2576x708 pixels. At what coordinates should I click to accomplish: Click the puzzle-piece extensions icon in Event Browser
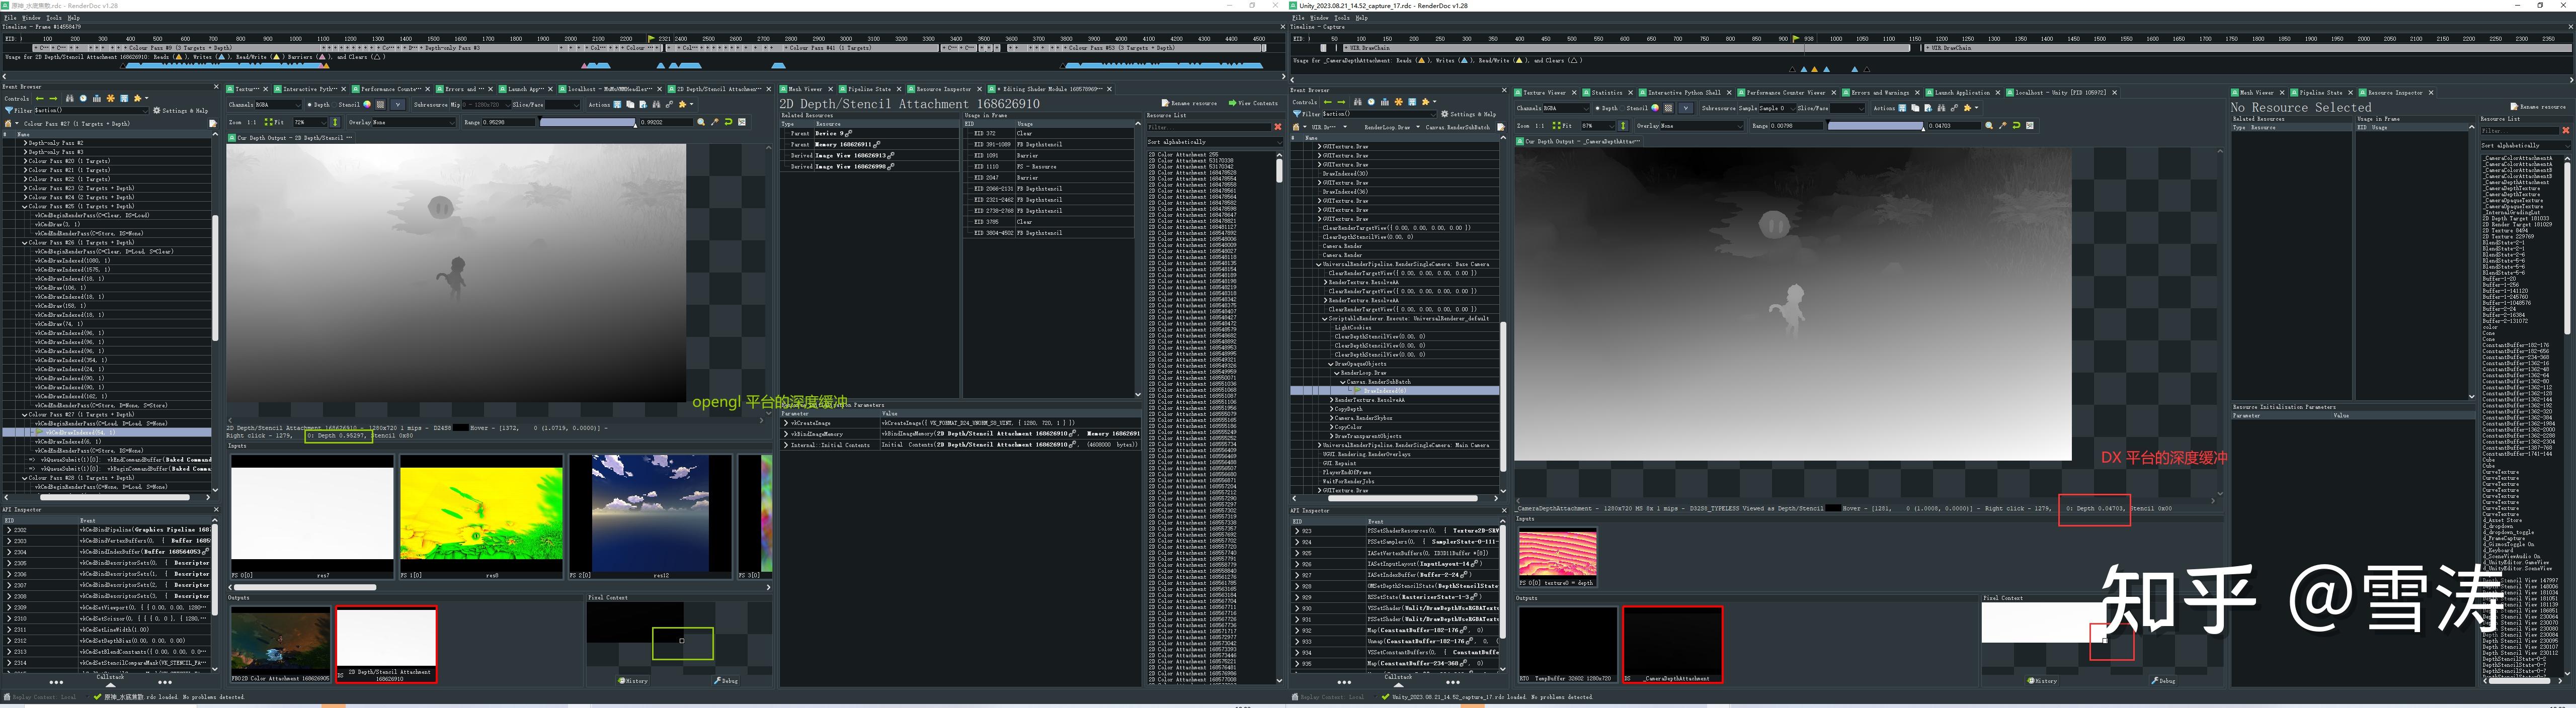click(x=137, y=98)
